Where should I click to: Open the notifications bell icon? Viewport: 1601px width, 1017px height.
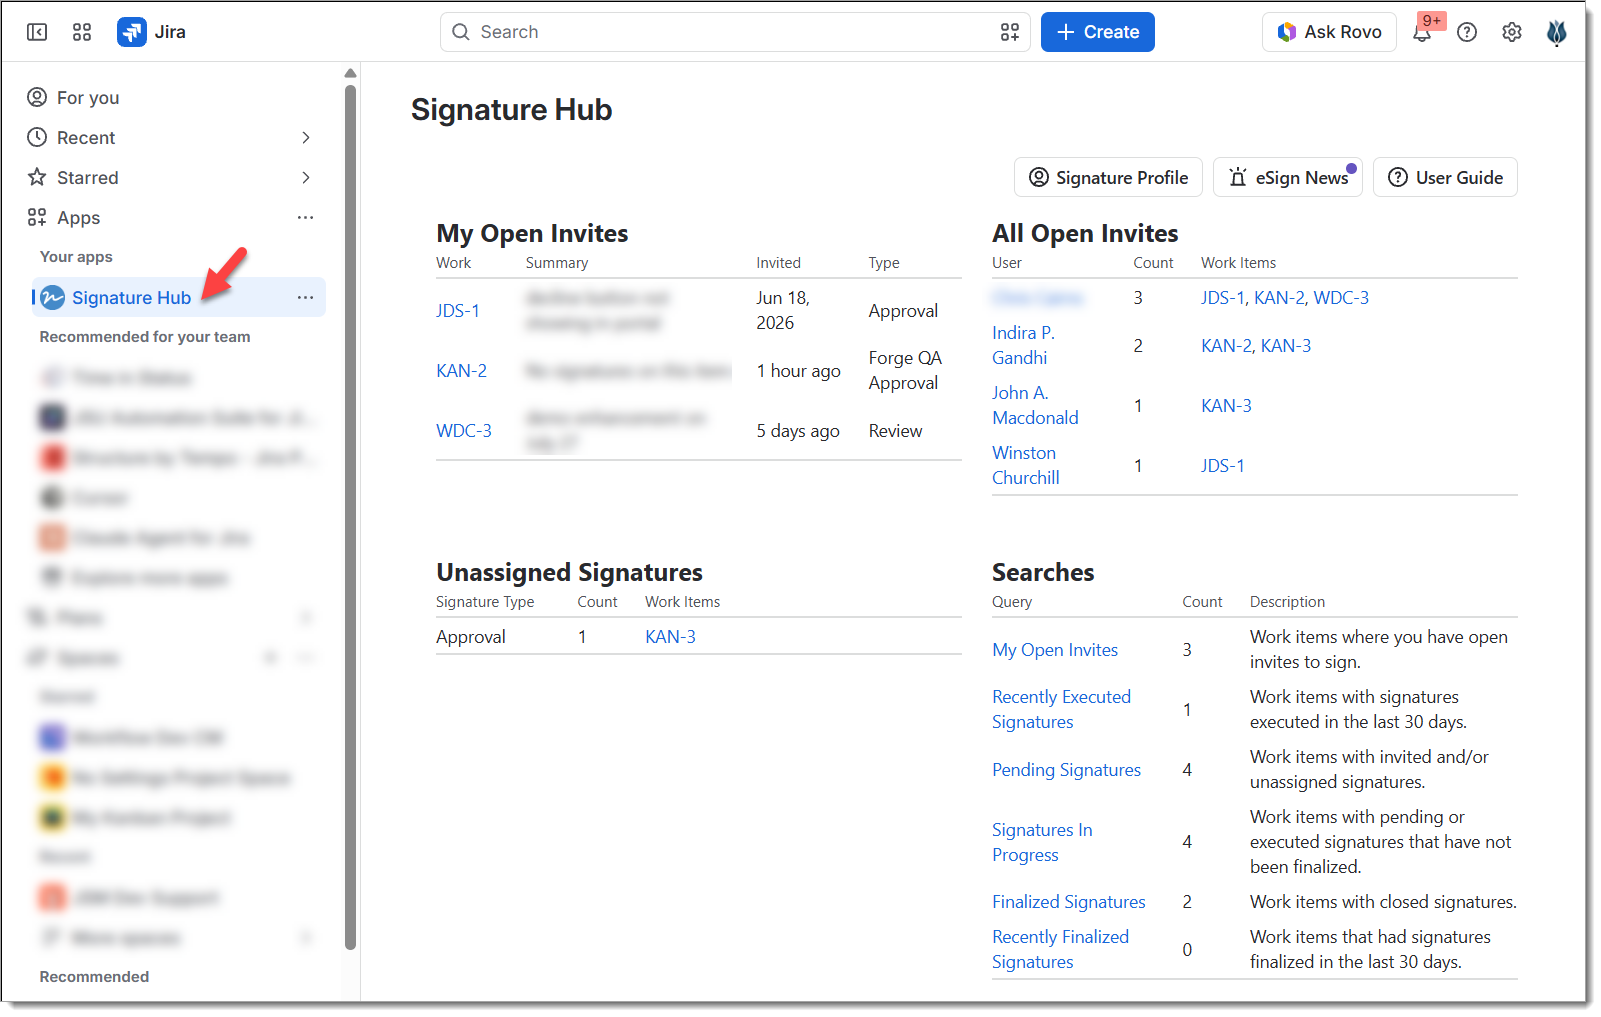[x=1421, y=32]
